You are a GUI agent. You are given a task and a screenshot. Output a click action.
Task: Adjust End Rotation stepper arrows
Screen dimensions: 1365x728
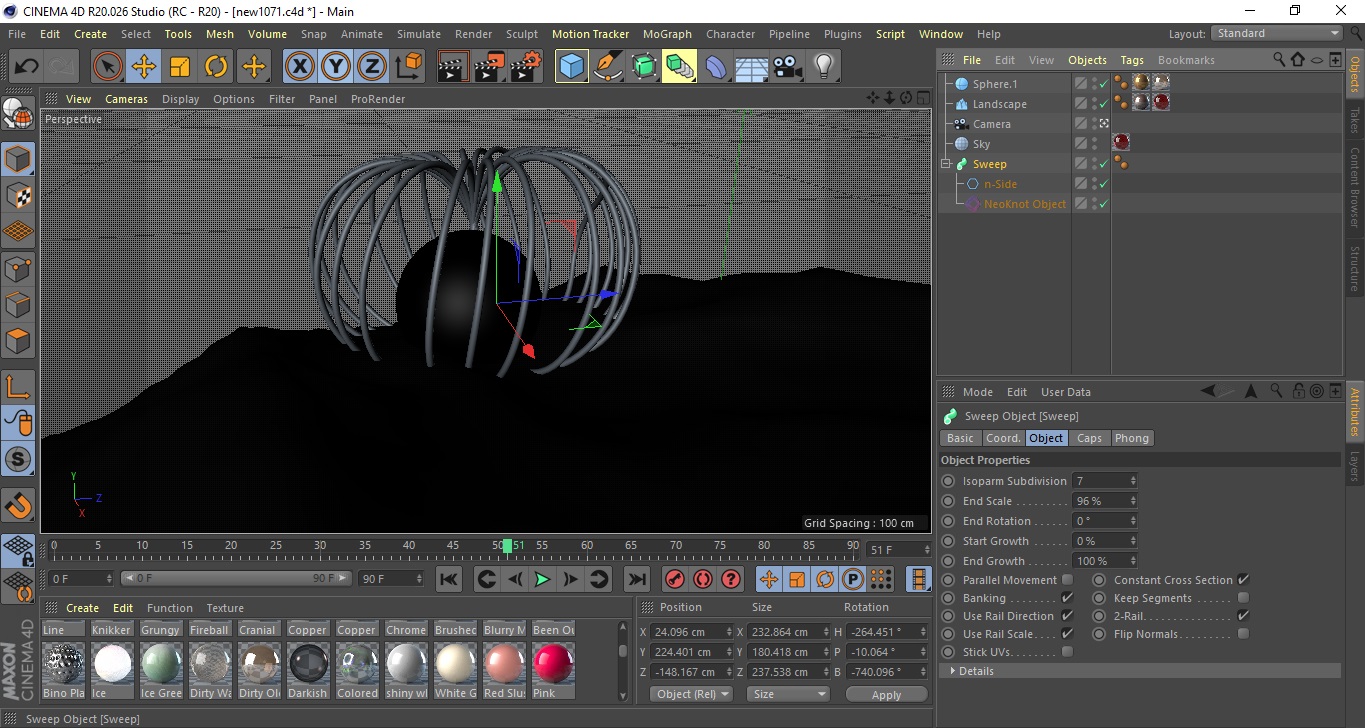pos(1133,521)
